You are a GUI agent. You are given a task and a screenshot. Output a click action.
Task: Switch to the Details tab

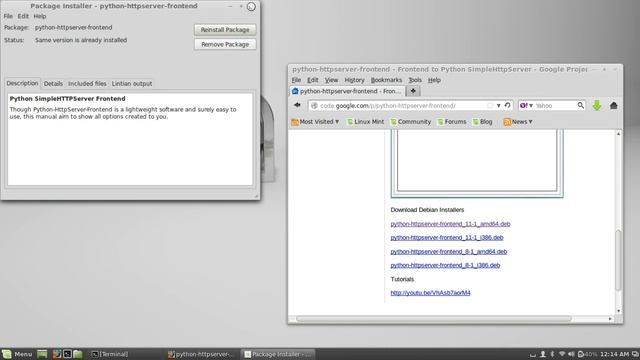(53, 84)
